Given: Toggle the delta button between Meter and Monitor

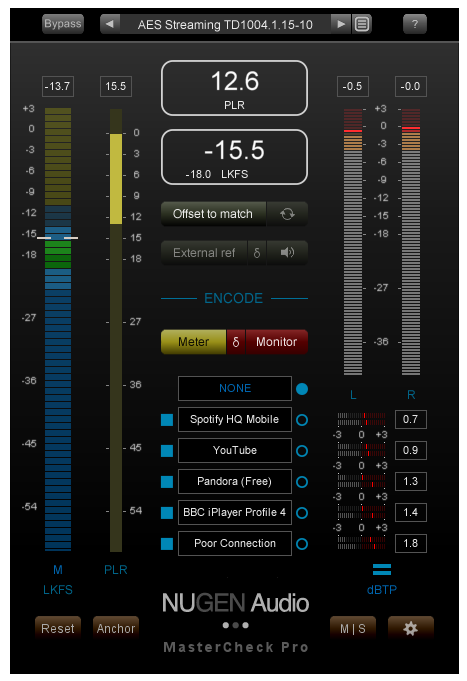Looking at the screenshot, I should (236, 342).
